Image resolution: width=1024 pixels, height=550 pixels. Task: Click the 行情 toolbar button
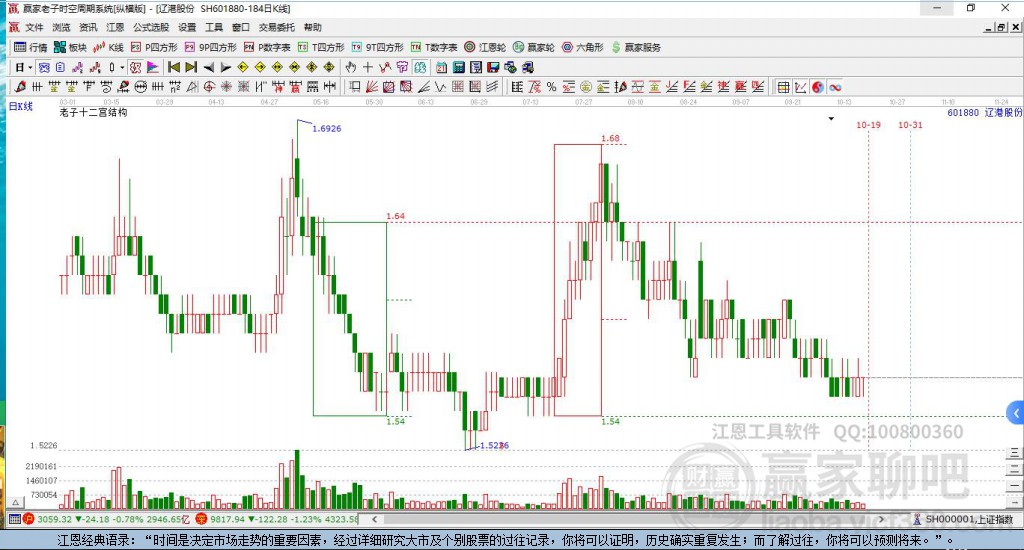click(31, 47)
